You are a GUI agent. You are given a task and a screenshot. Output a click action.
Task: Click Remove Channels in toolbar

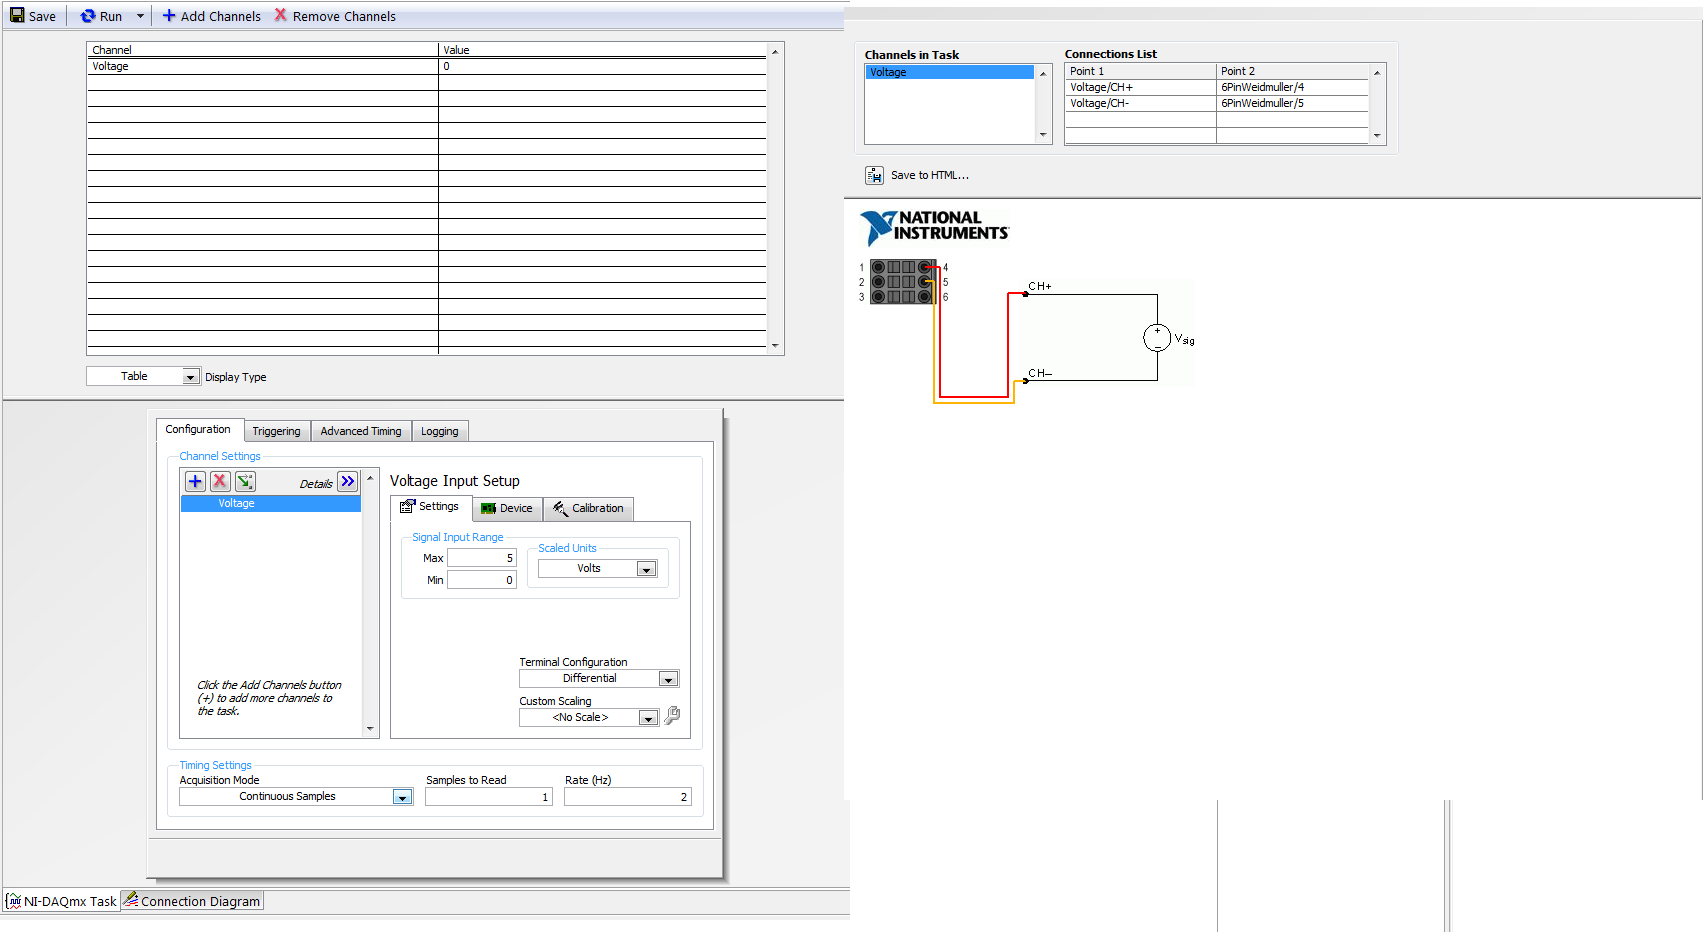tap(335, 16)
